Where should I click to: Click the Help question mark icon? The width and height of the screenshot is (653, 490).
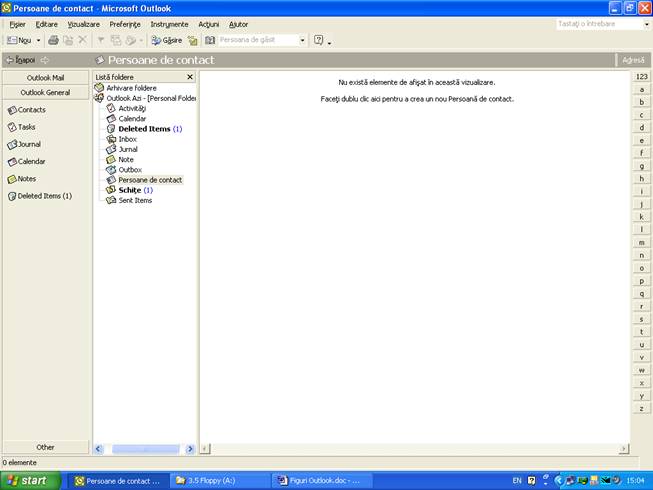point(319,40)
